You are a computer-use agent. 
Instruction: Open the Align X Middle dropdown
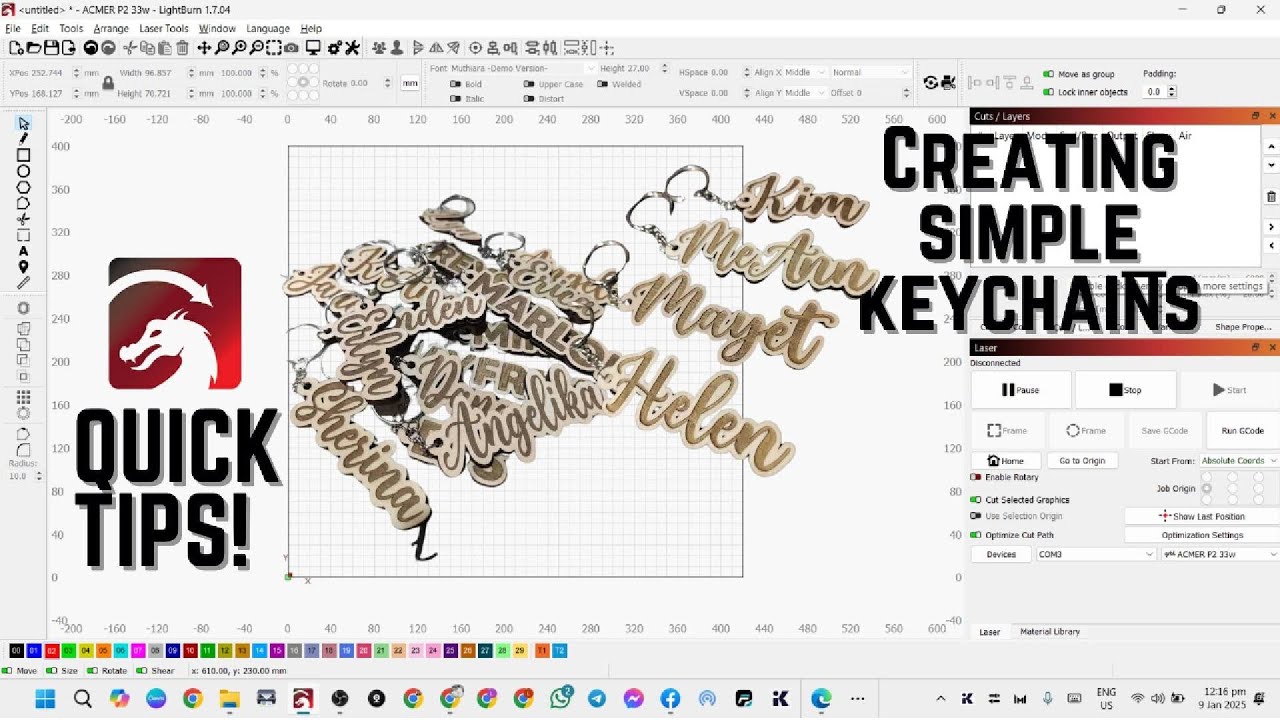pyautogui.click(x=804, y=72)
